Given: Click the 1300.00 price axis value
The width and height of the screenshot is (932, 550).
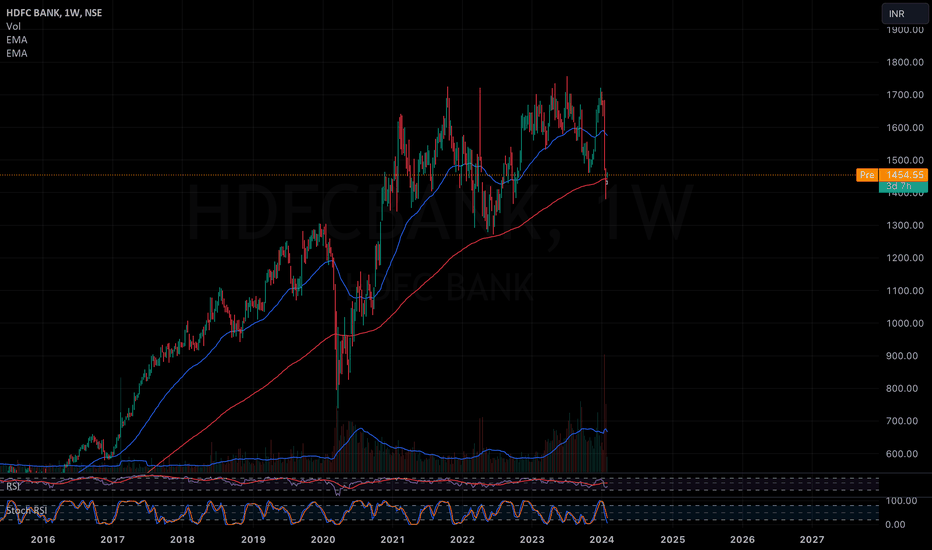Looking at the screenshot, I should coord(905,225).
